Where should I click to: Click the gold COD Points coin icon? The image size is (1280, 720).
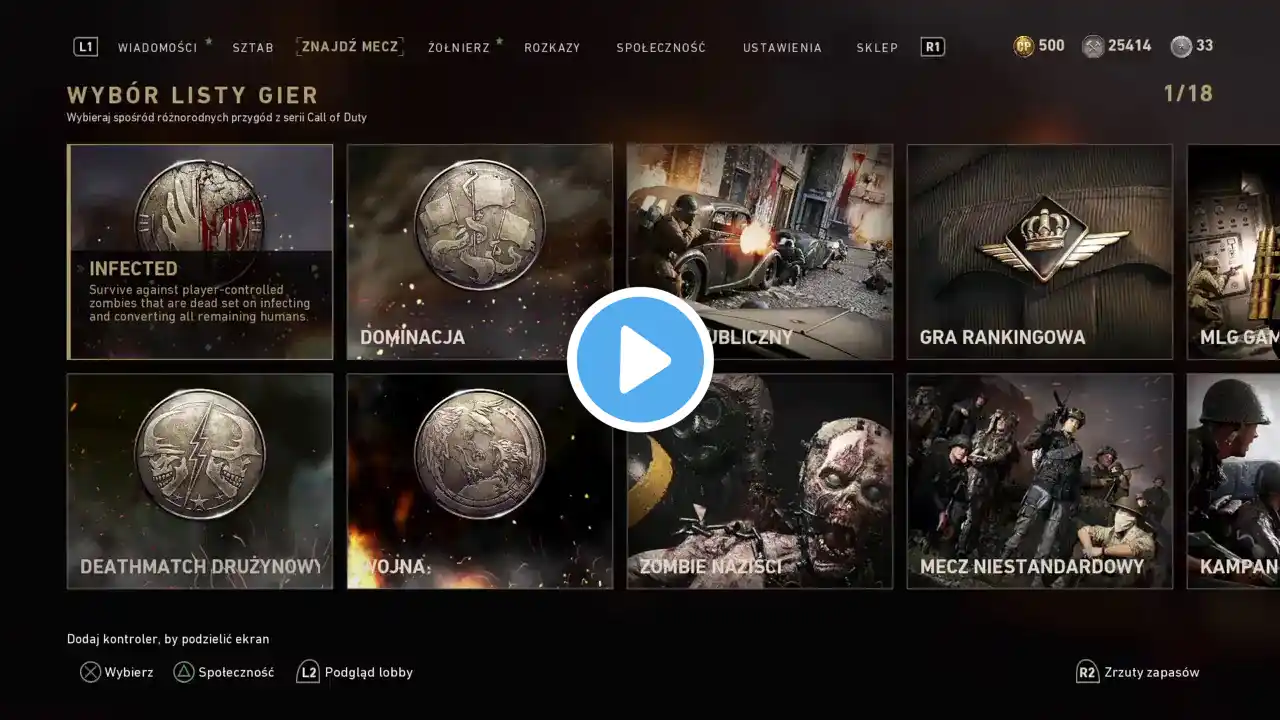[1023, 46]
